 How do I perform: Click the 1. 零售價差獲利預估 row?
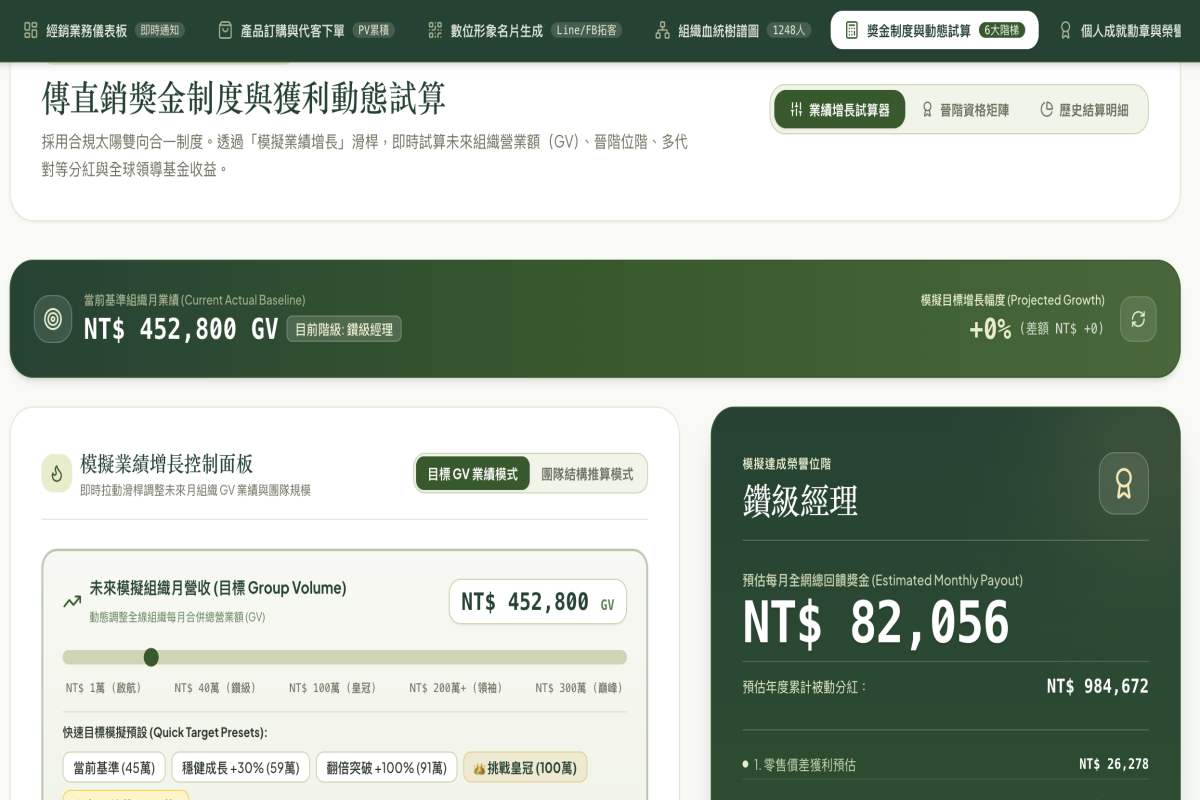tap(946, 765)
